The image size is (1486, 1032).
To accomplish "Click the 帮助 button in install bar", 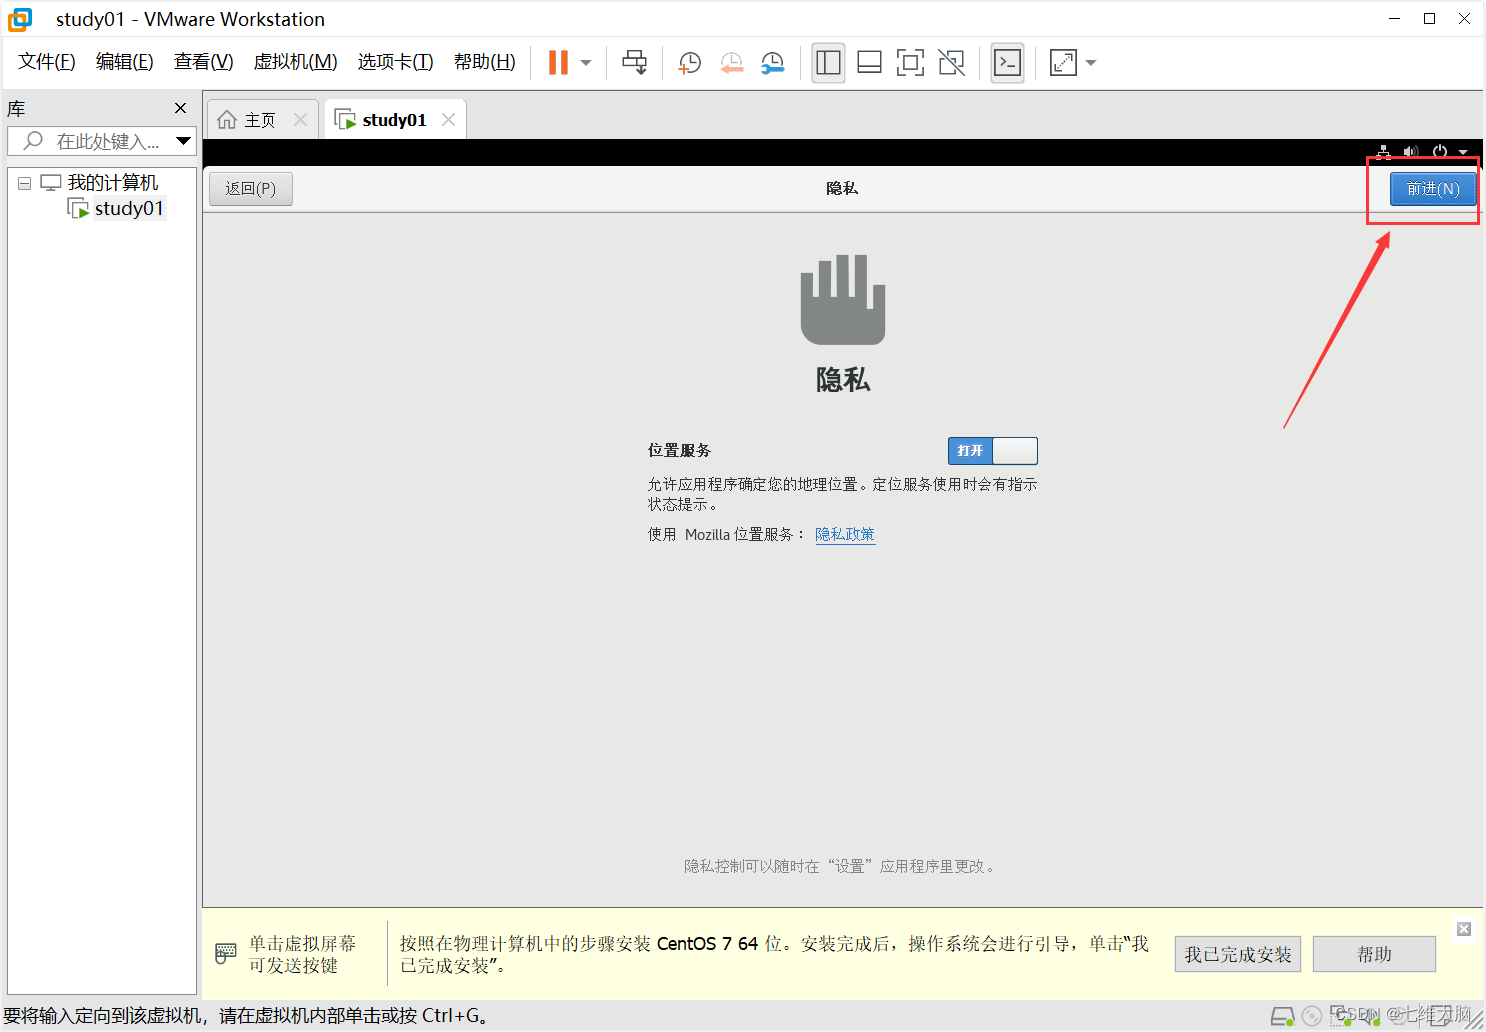I will point(1374,954).
